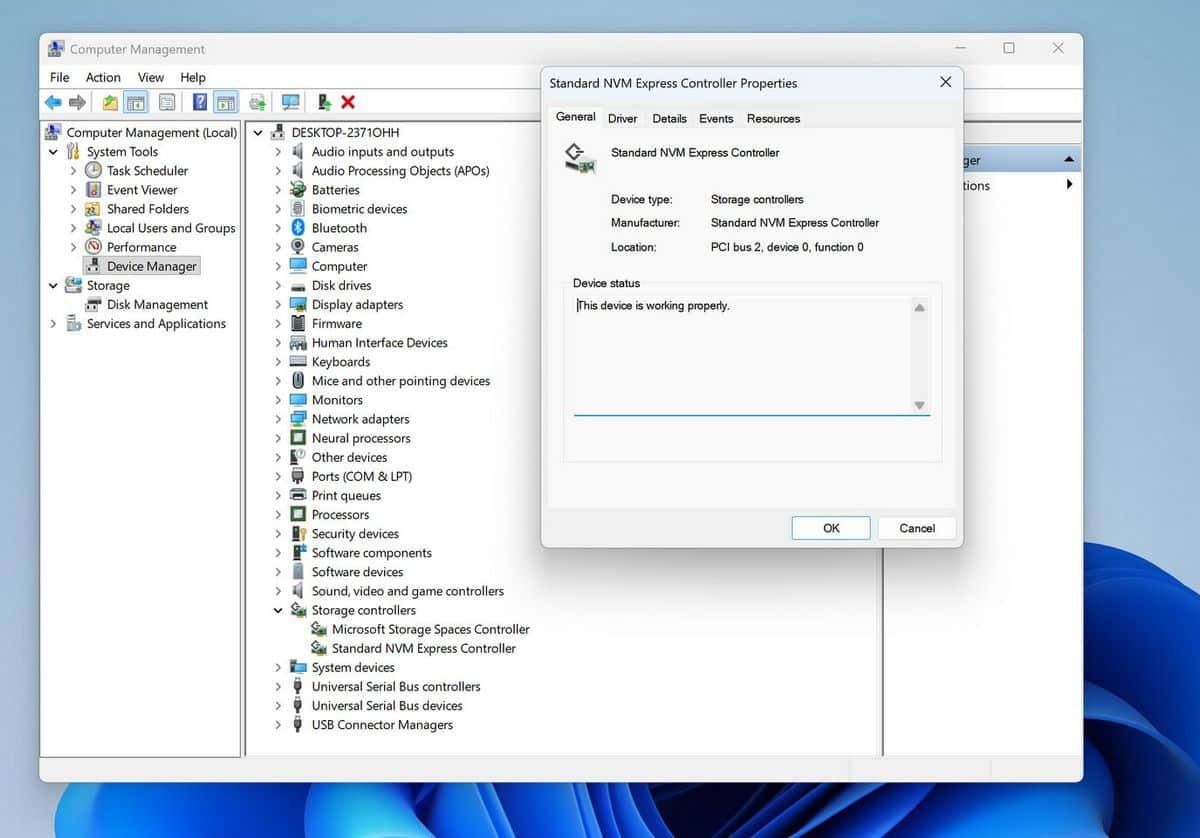The image size is (1200, 838).
Task: Toggle the Show/Hide console tree icon
Action: click(136, 101)
